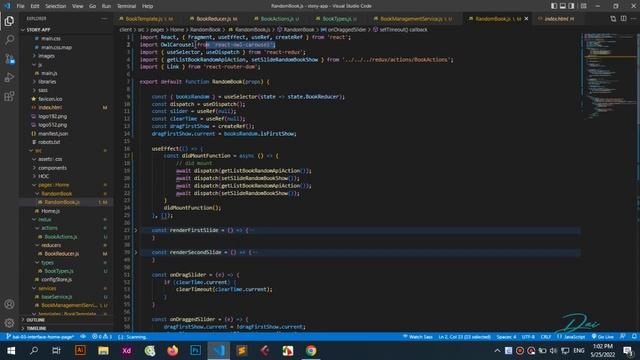Open Home.js in the explorer
The image size is (640, 360).
[x=51, y=211]
